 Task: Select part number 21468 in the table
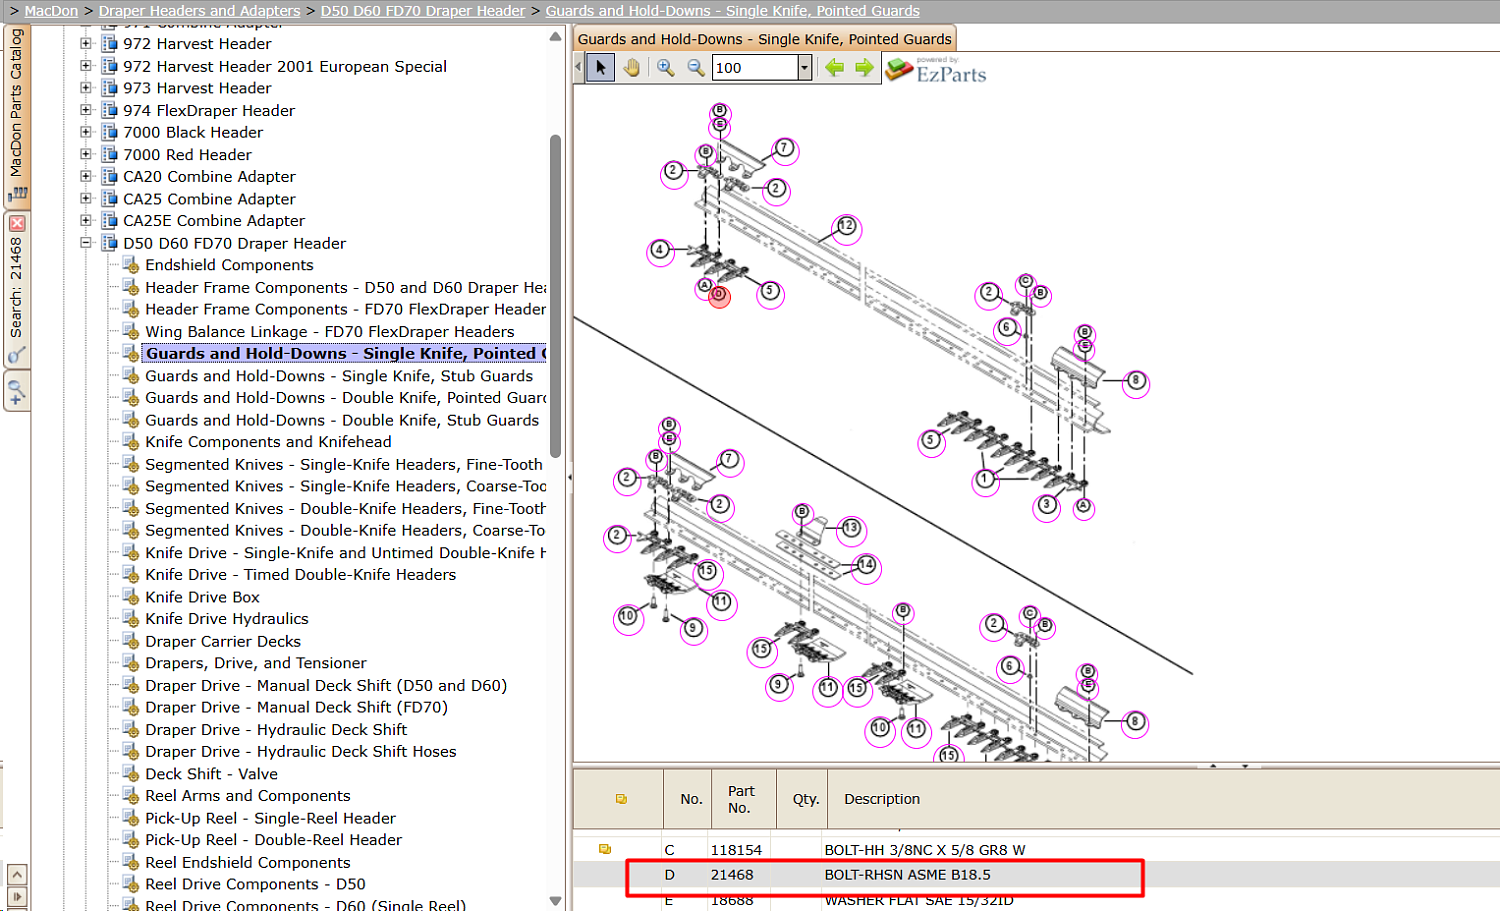pyautogui.click(x=732, y=875)
